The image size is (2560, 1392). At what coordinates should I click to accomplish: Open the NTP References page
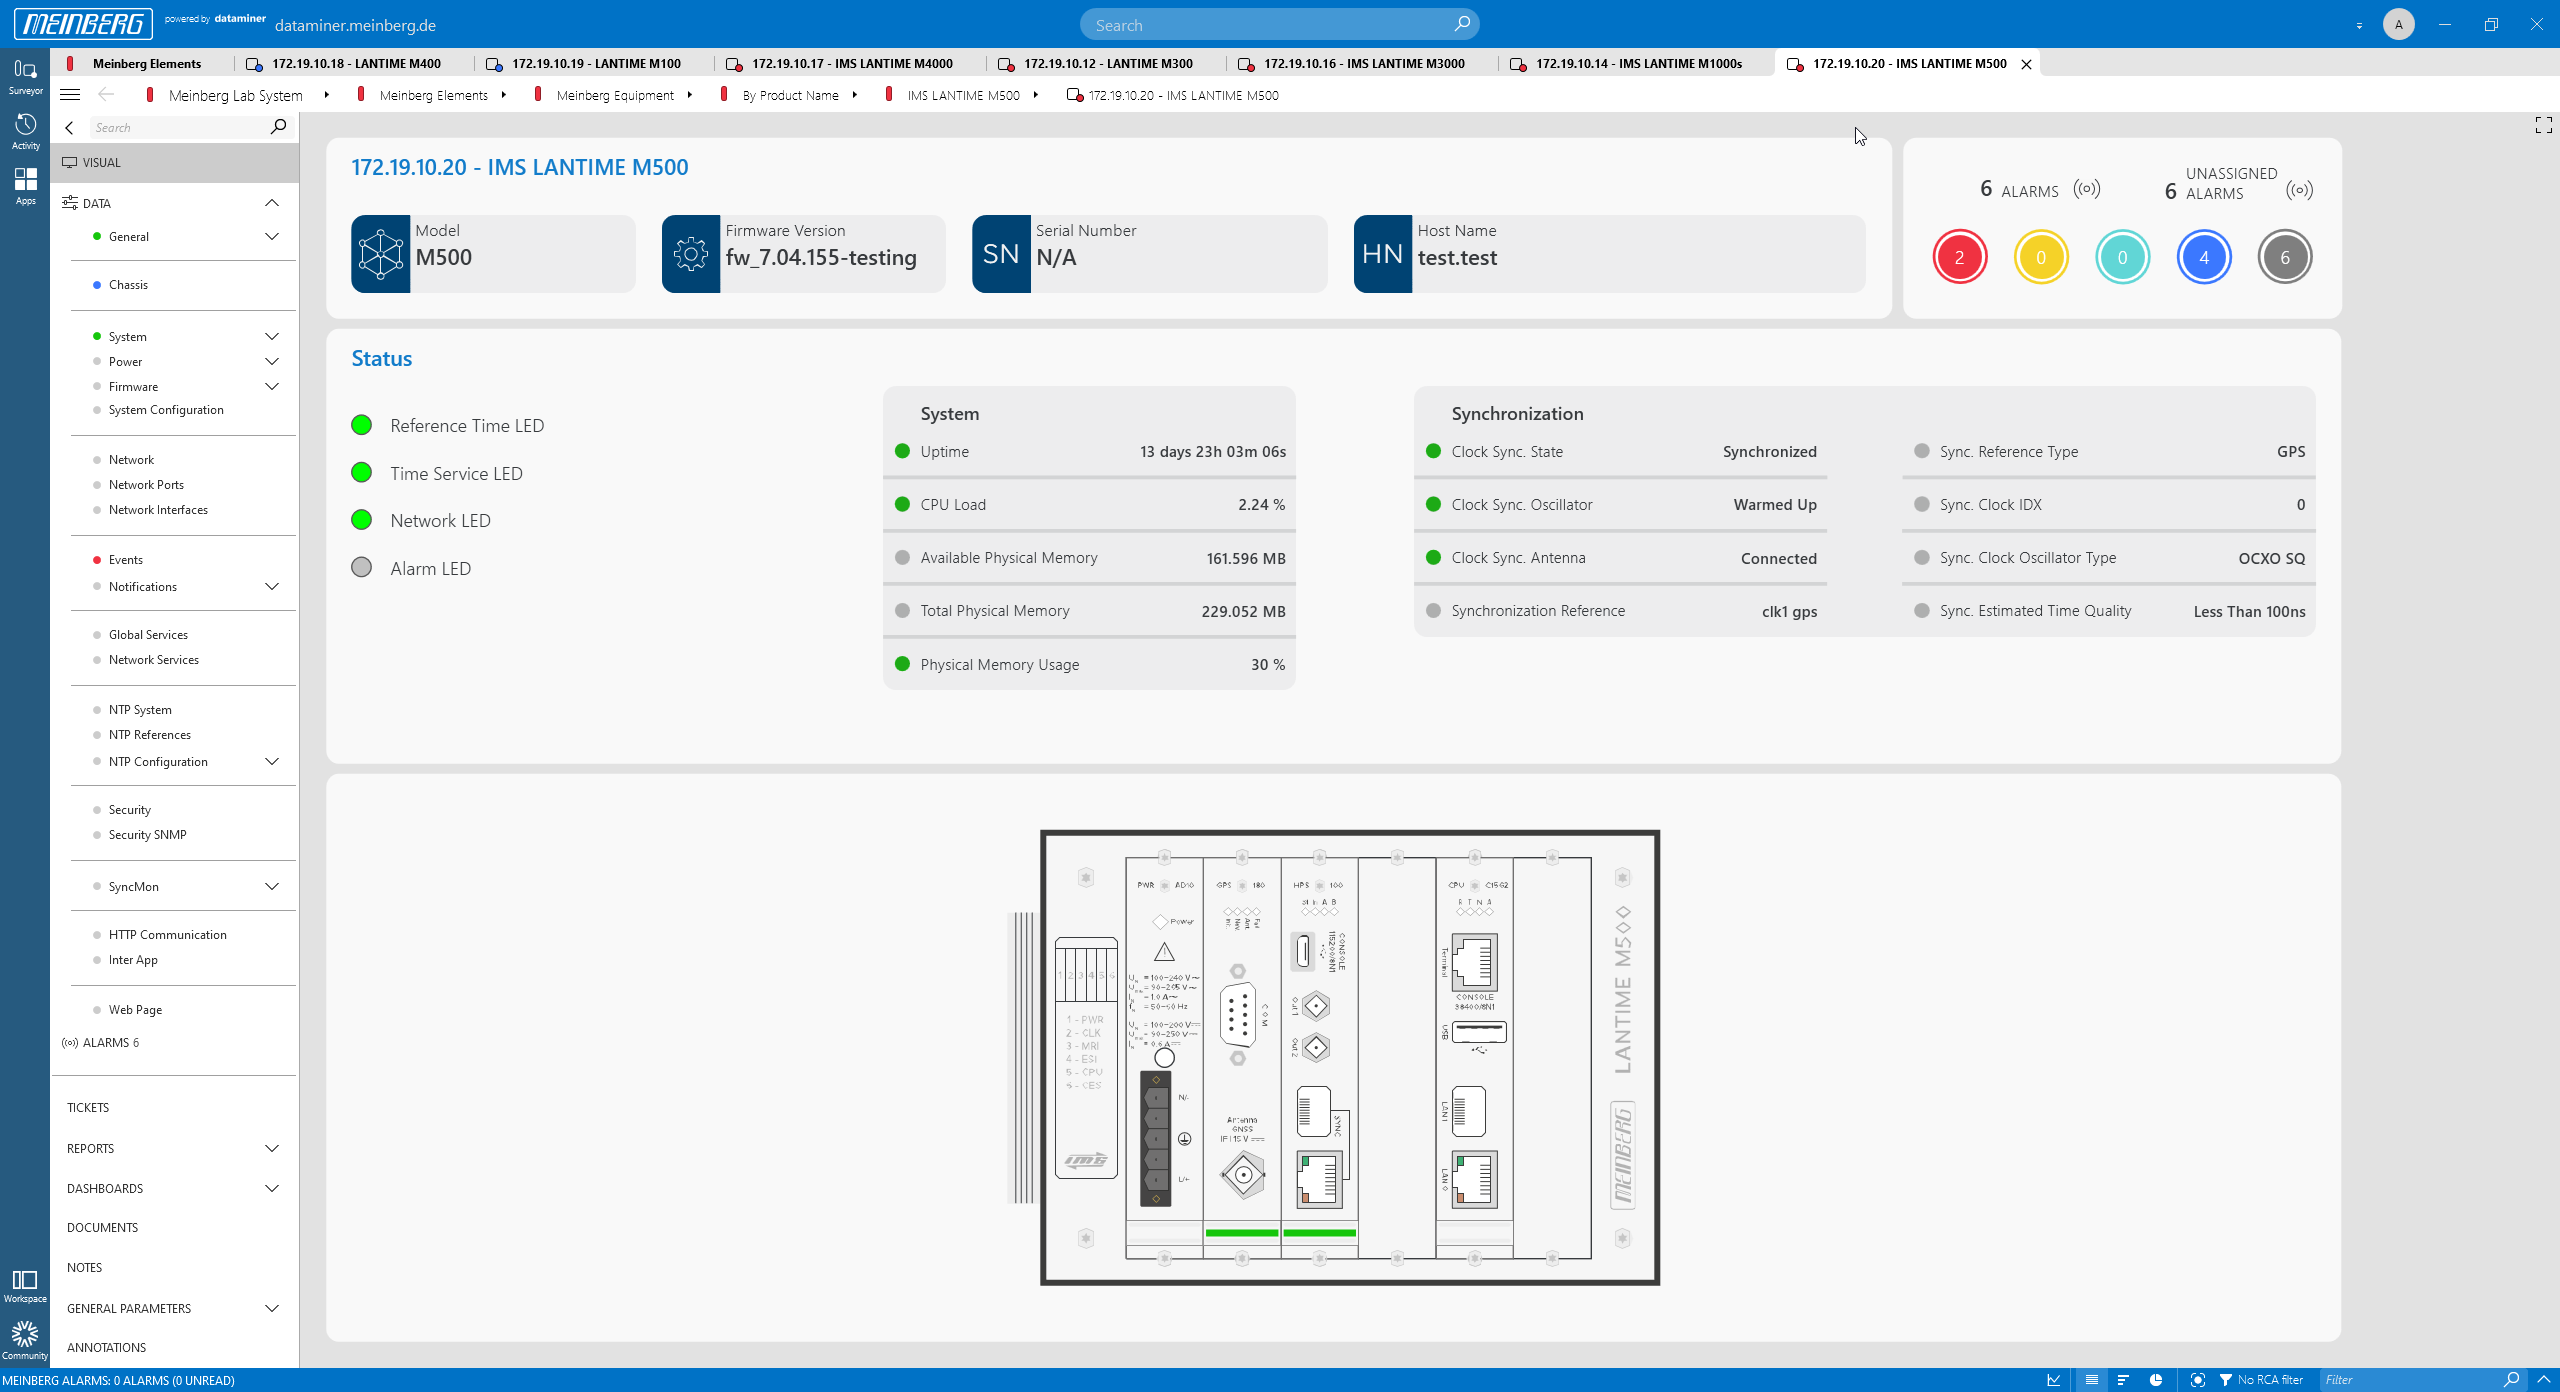coord(150,735)
